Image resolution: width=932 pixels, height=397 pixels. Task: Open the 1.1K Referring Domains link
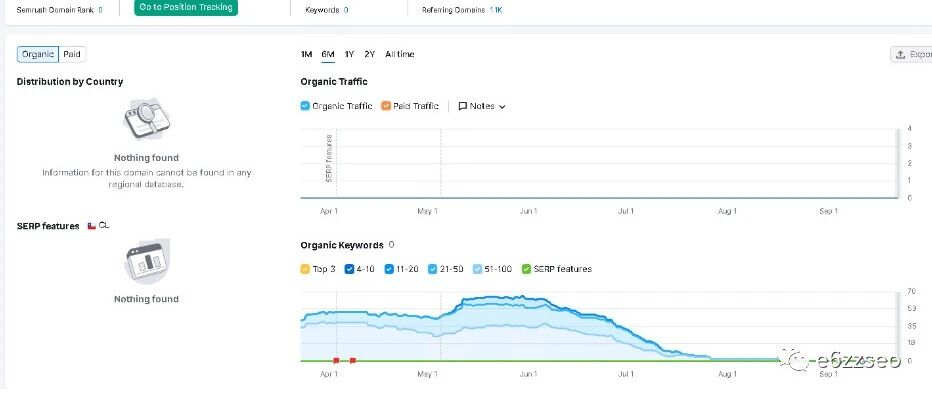(496, 10)
